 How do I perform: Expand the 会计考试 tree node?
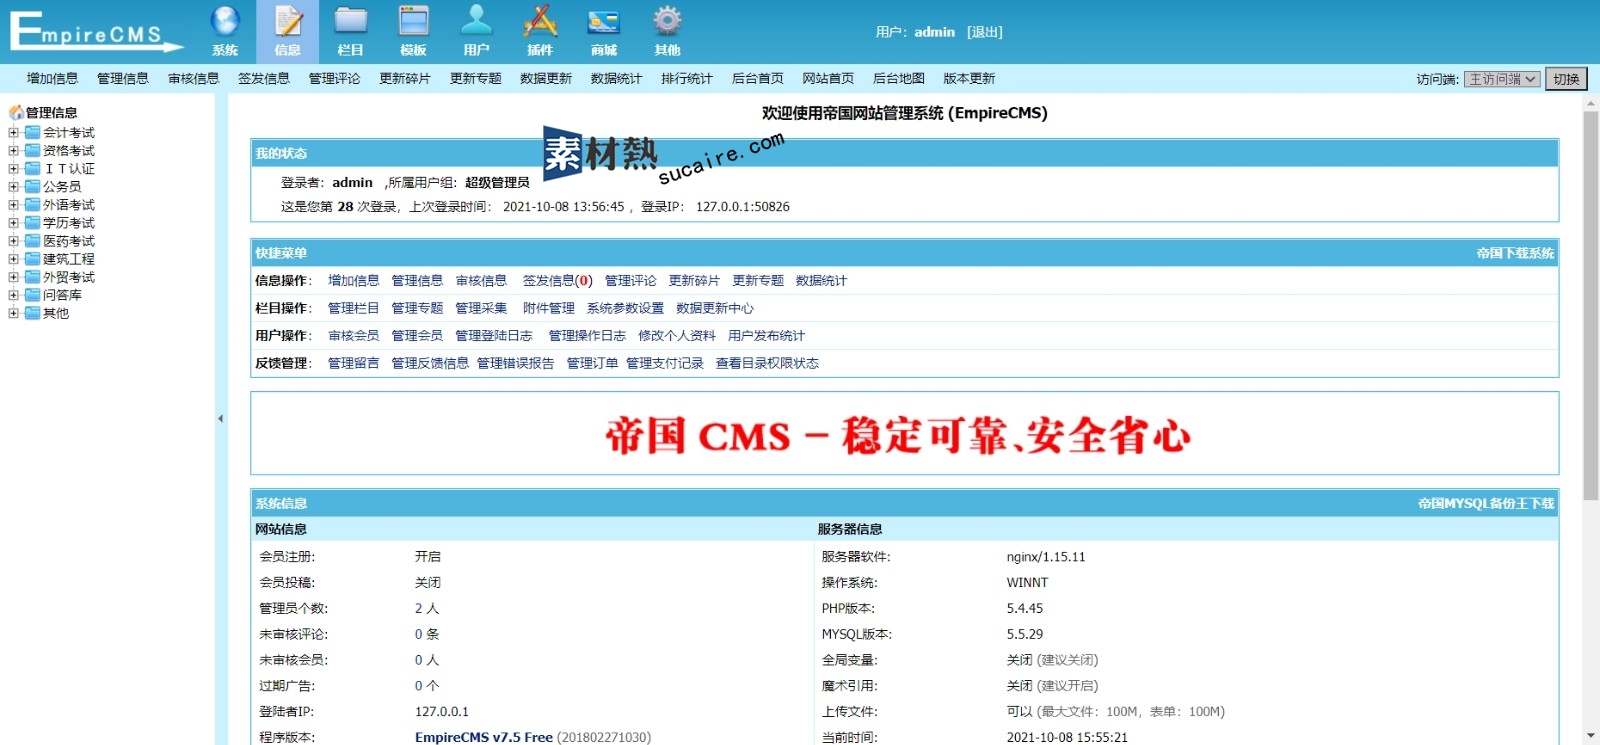(14, 132)
